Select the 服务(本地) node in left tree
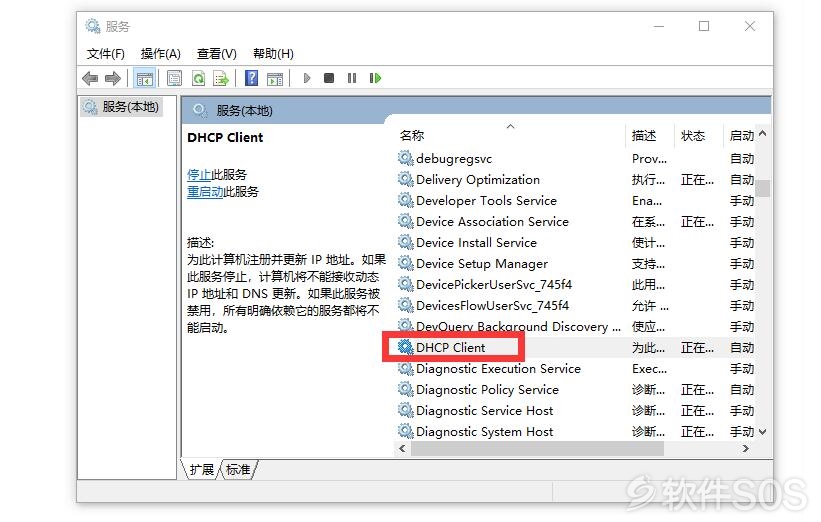Image resolution: width=821 pixels, height=522 pixels. tap(121, 107)
